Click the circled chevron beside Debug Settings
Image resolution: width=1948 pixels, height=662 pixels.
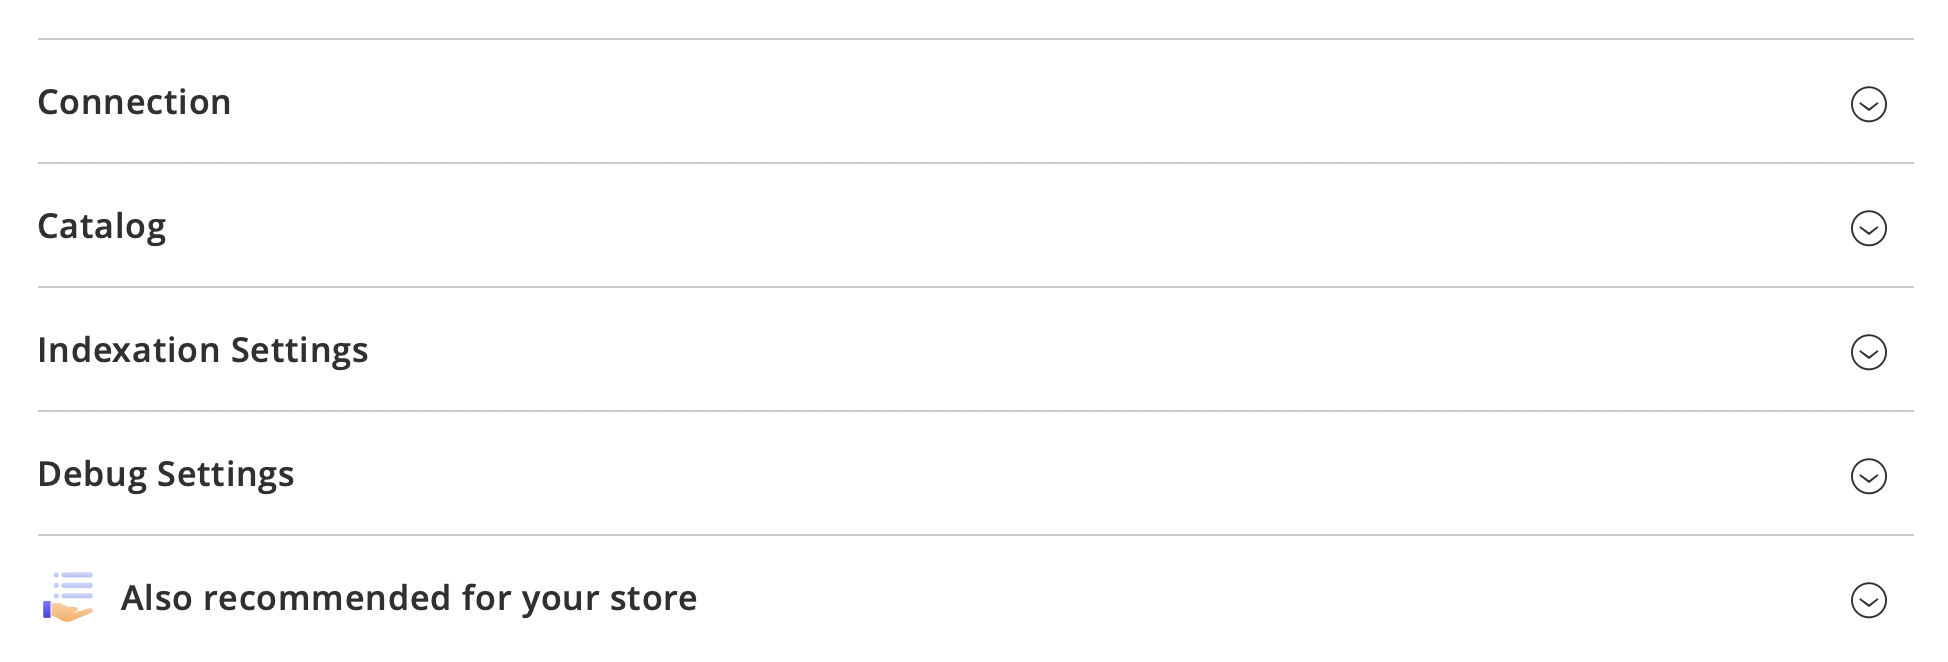point(1868,476)
